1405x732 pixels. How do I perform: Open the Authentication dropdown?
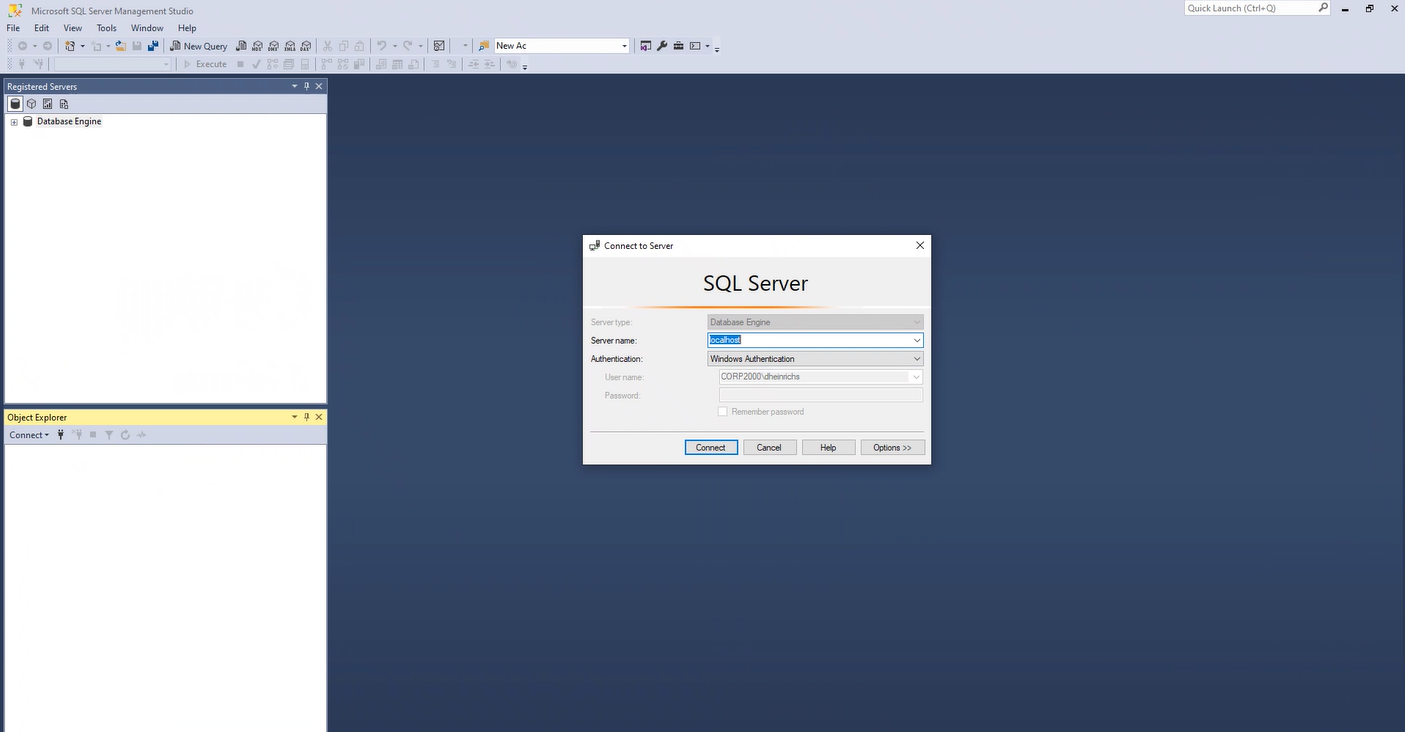pos(916,359)
